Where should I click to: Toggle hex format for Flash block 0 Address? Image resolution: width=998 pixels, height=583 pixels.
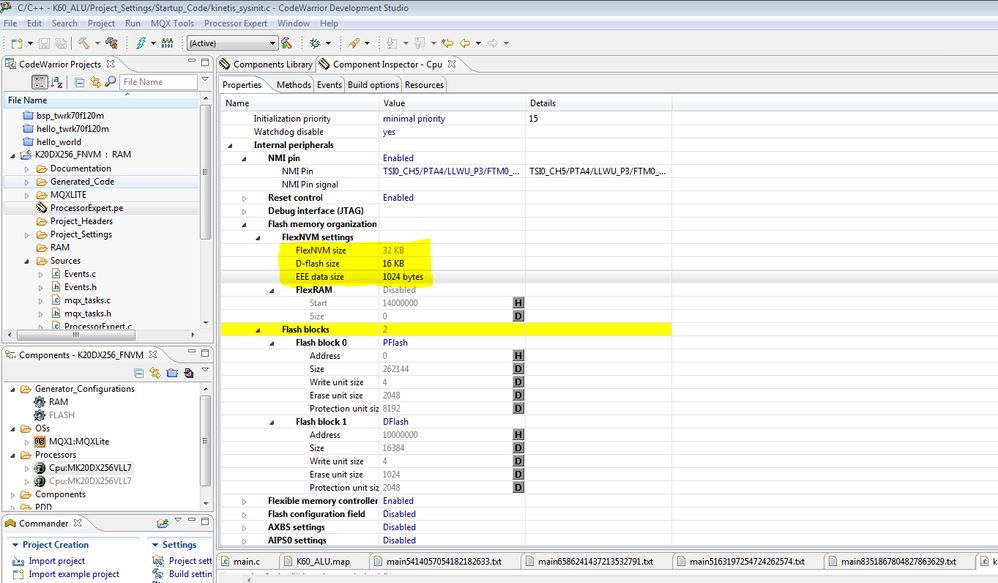click(518, 356)
